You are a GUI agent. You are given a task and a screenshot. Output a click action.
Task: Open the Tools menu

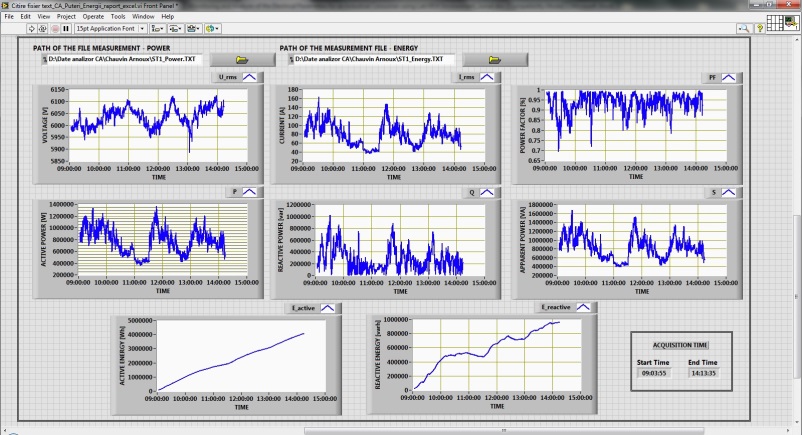click(118, 17)
